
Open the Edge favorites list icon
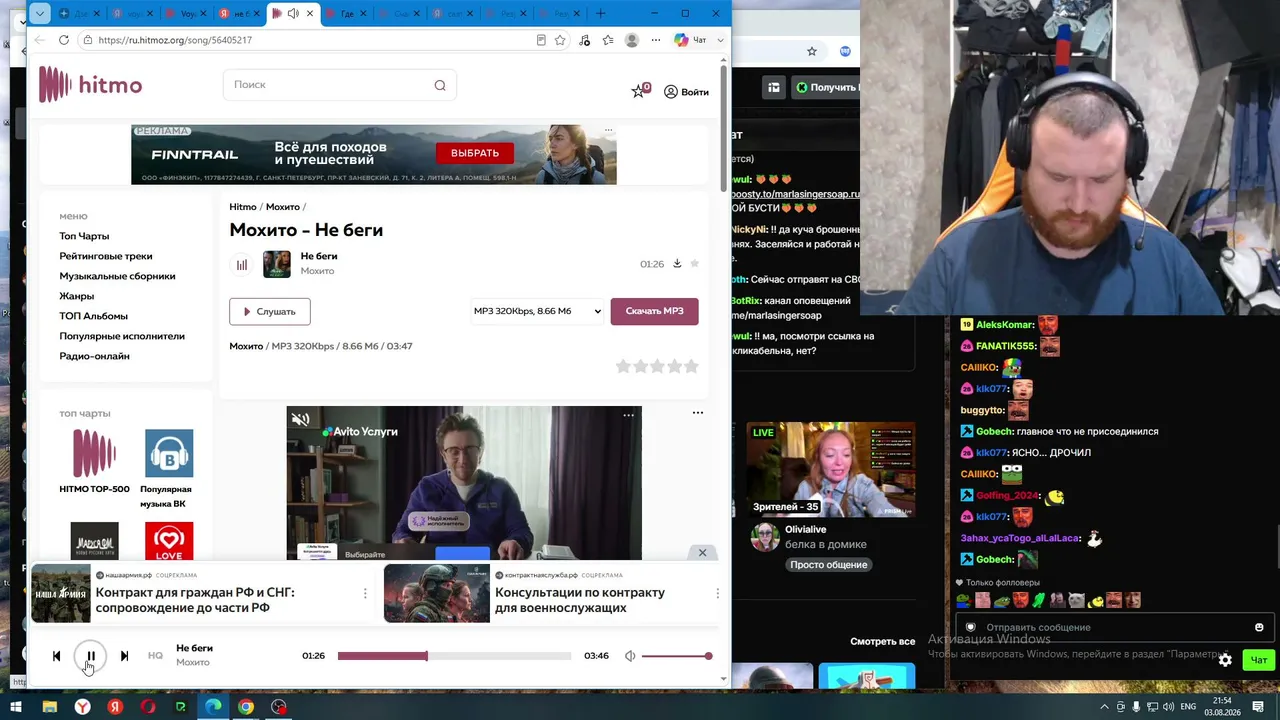point(607,40)
